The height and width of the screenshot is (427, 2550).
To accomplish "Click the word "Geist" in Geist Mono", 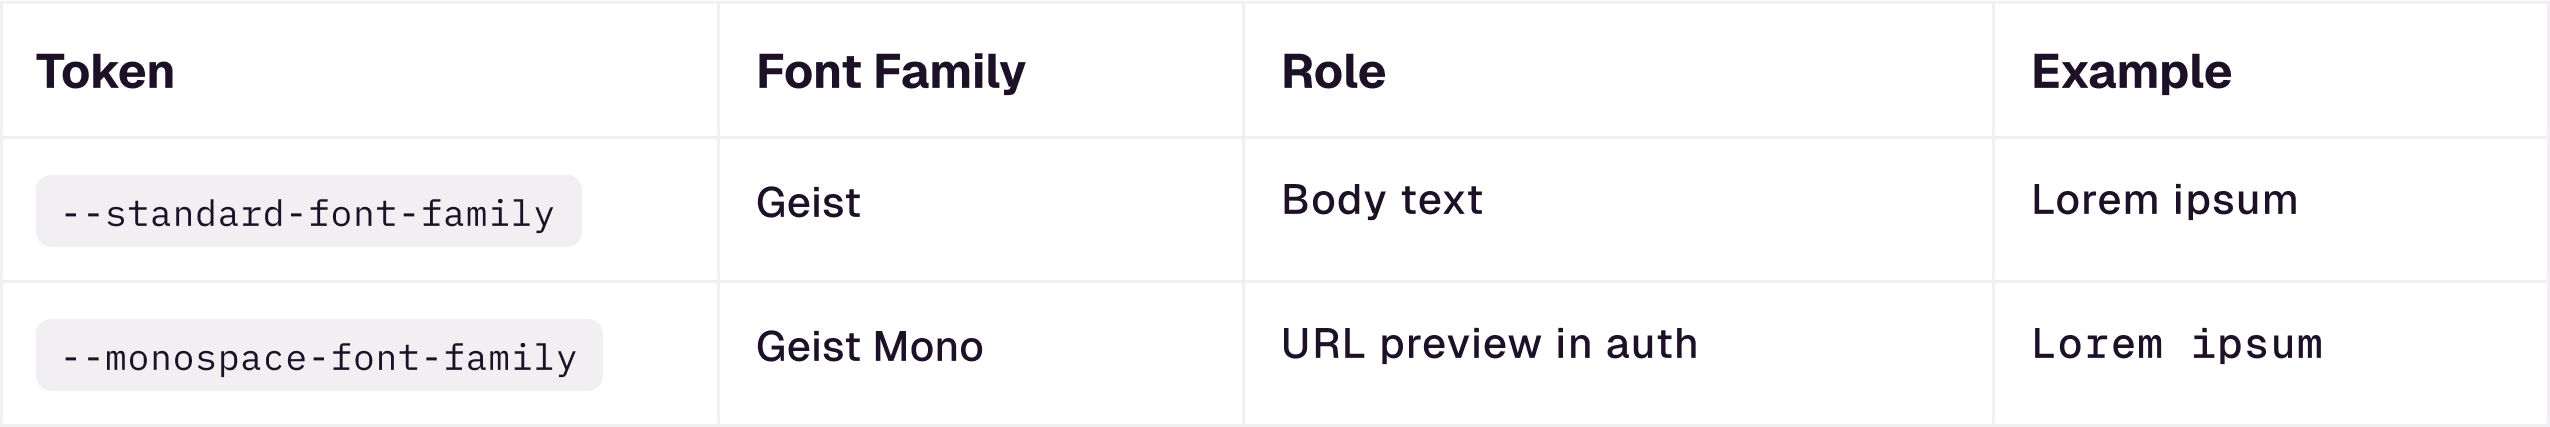I will 808,347.
